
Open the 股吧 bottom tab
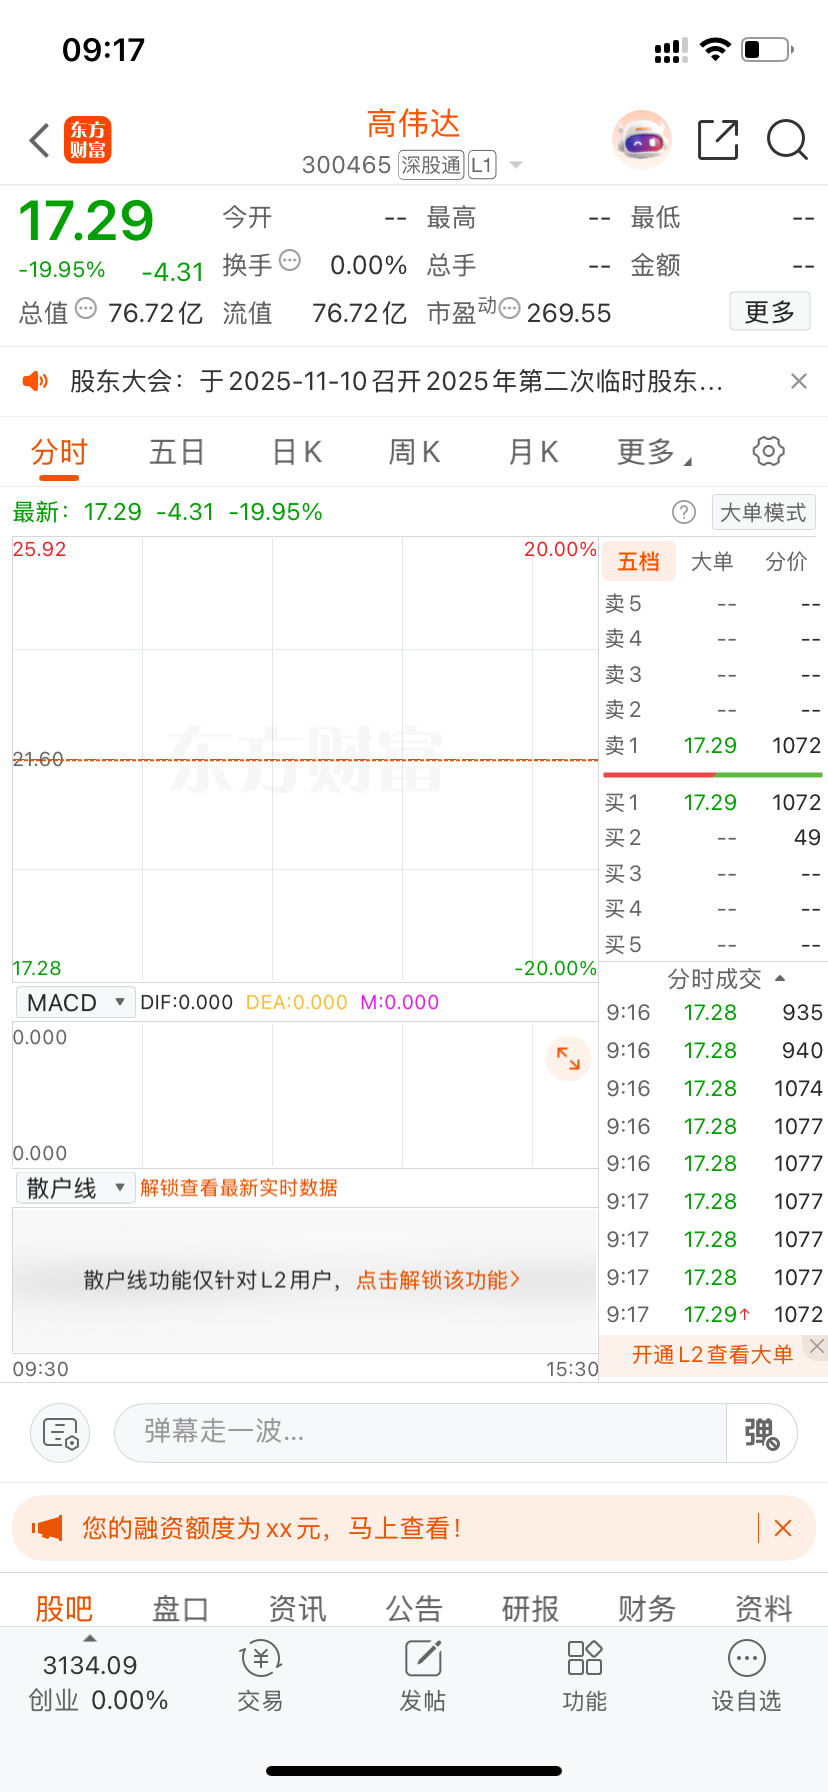coord(64,1608)
